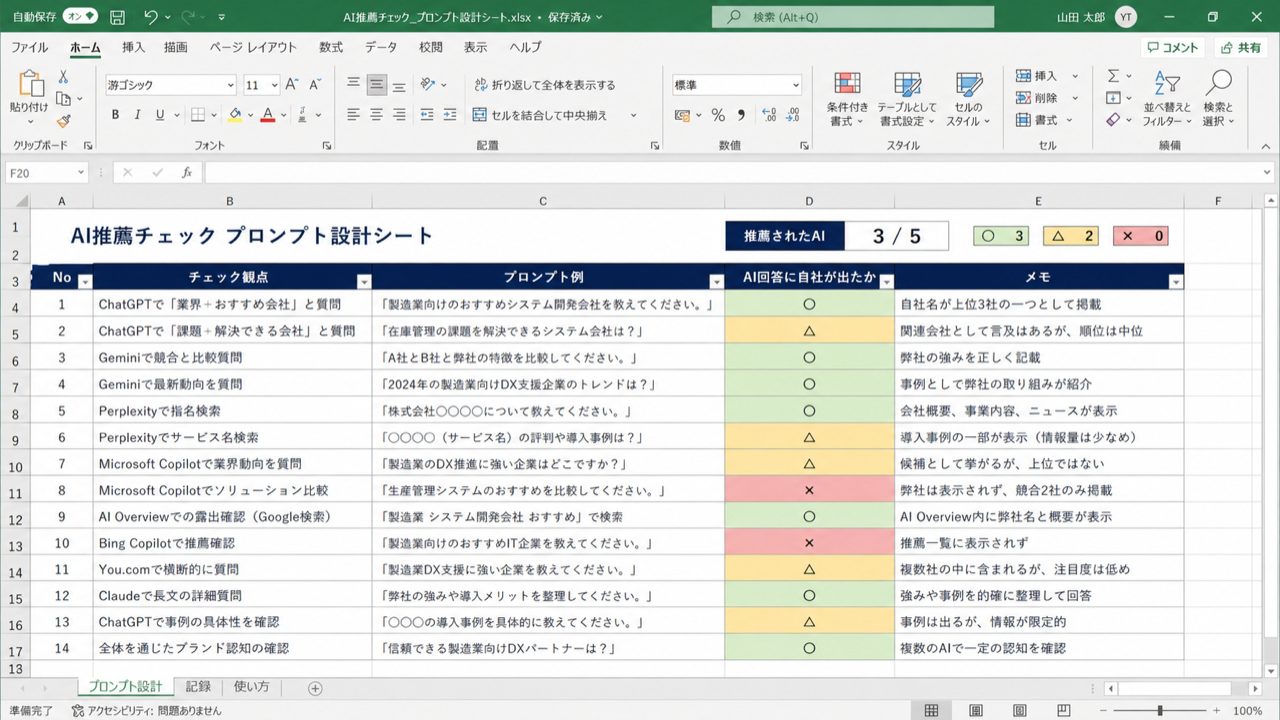
Task: Click 挿入 cells insert button
Action: [1036, 76]
